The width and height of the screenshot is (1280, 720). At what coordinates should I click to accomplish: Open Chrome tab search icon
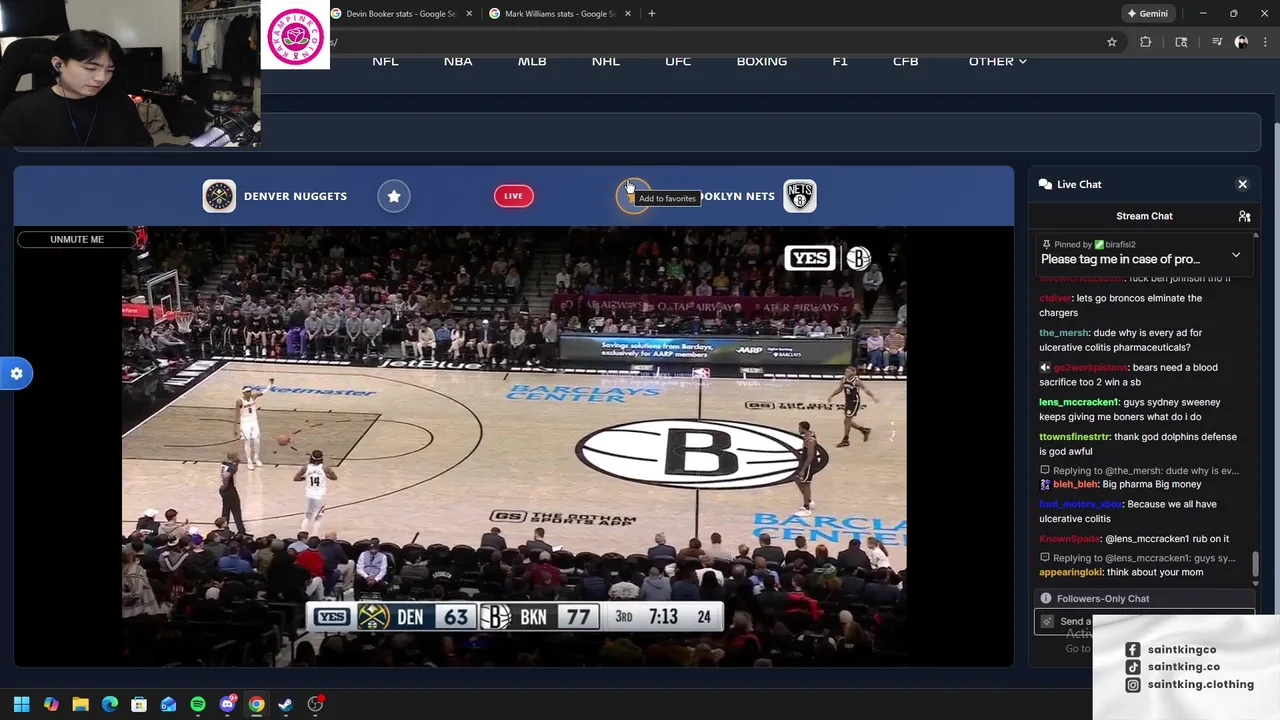coord(1181,42)
